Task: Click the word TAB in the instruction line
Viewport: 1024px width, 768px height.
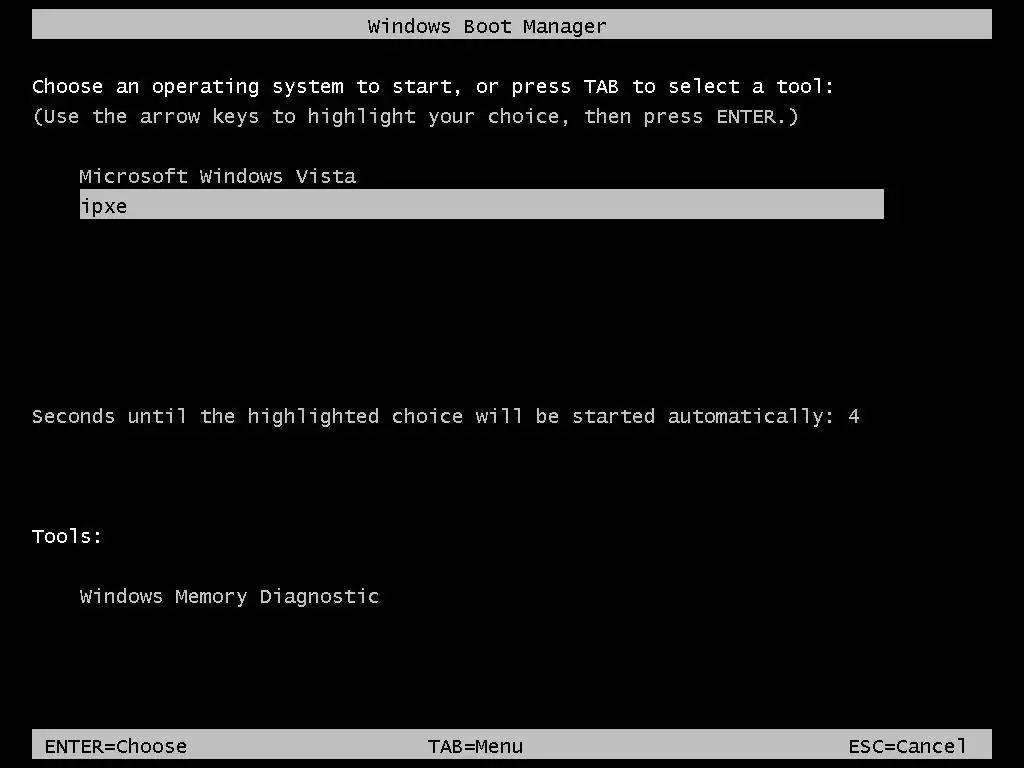Action: tap(601, 86)
